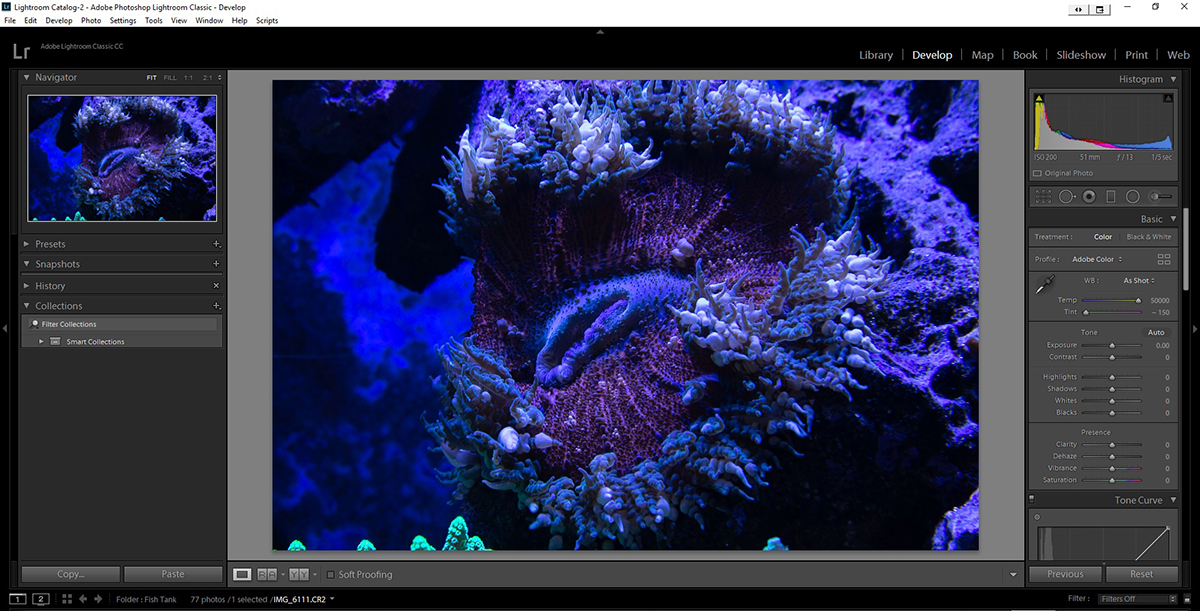Viewport: 1200px width, 611px height.
Task: Select the Radial Filter tool
Action: (x=1133, y=197)
